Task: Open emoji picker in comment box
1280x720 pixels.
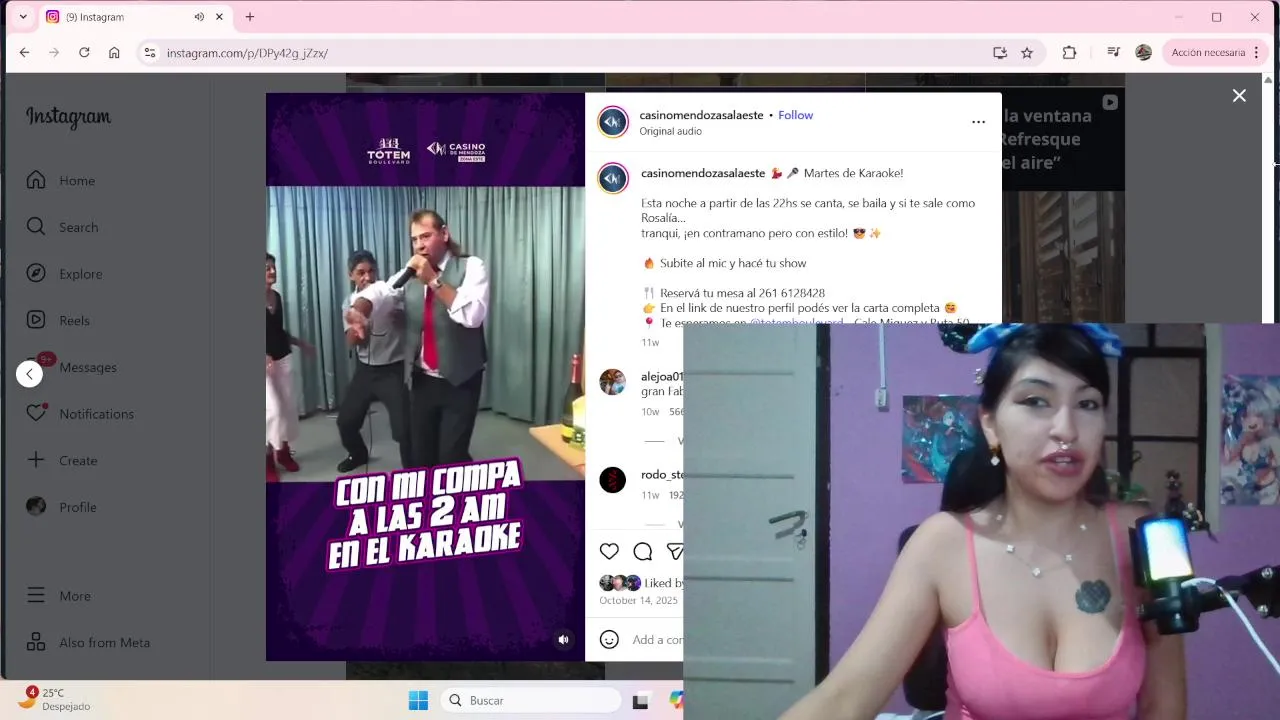Action: [609, 639]
